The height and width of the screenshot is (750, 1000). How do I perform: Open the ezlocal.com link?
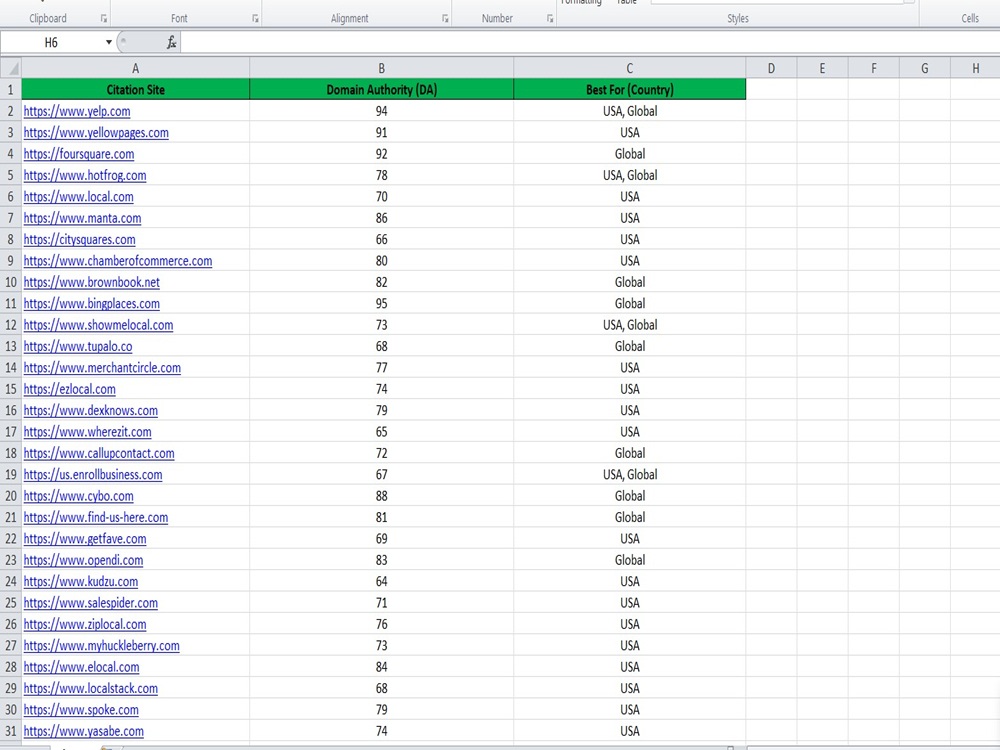pos(70,389)
